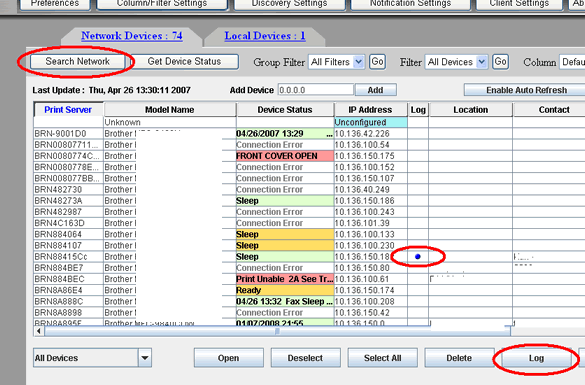The height and width of the screenshot is (385, 585).
Task: Sort by IP Address column header
Action: coord(370,110)
